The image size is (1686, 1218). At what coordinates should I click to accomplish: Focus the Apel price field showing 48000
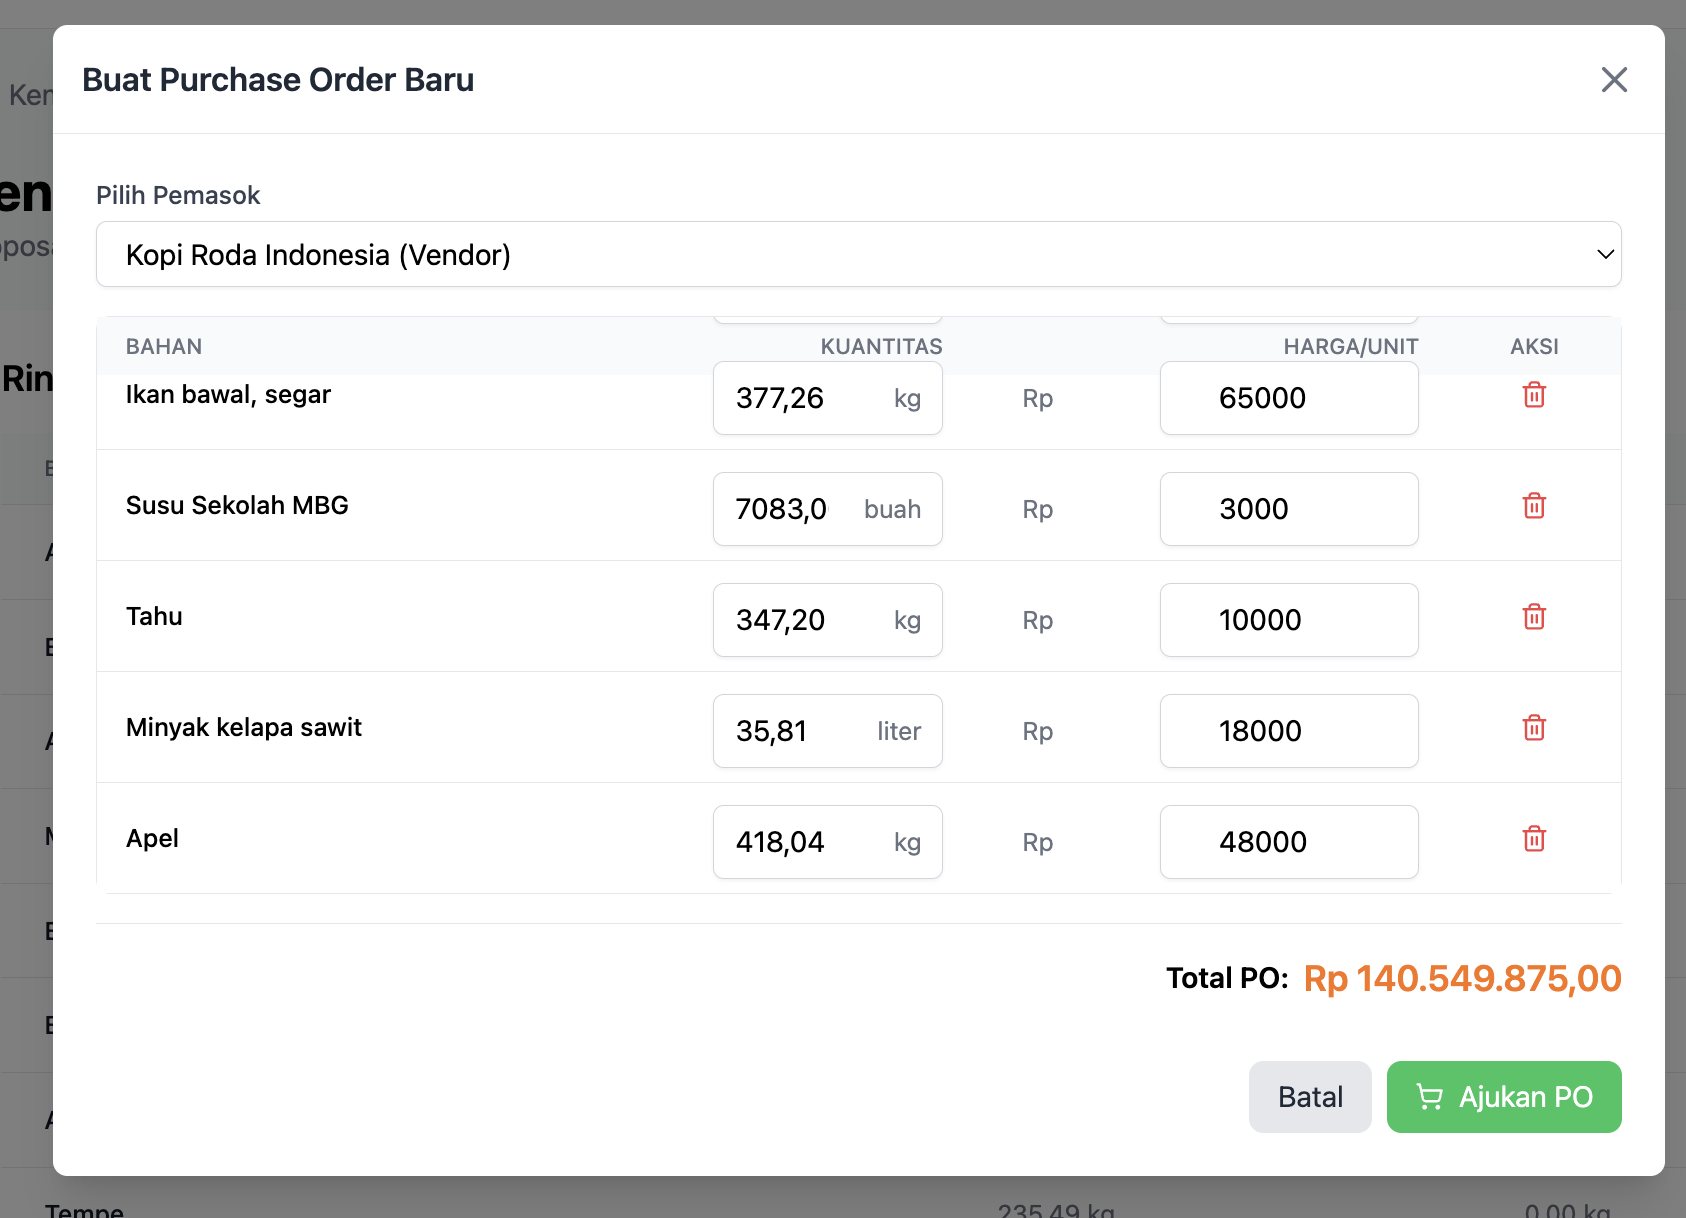[x=1288, y=842]
